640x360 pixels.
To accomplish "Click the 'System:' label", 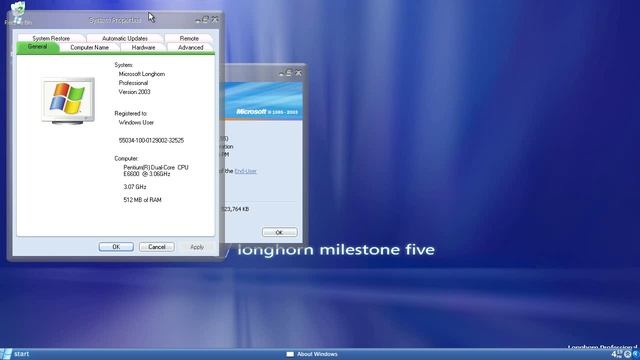I will pyautogui.click(x=124, y=65).
